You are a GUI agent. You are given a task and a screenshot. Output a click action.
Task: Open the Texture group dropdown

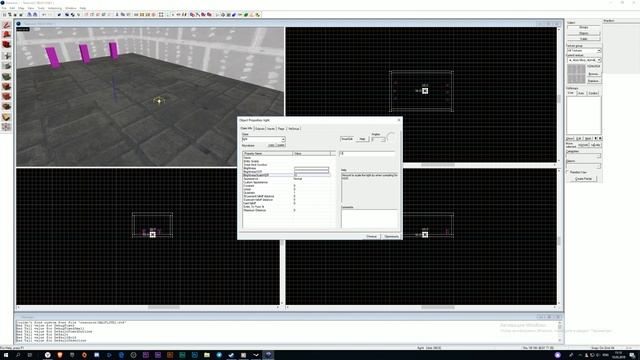[584, 51]
